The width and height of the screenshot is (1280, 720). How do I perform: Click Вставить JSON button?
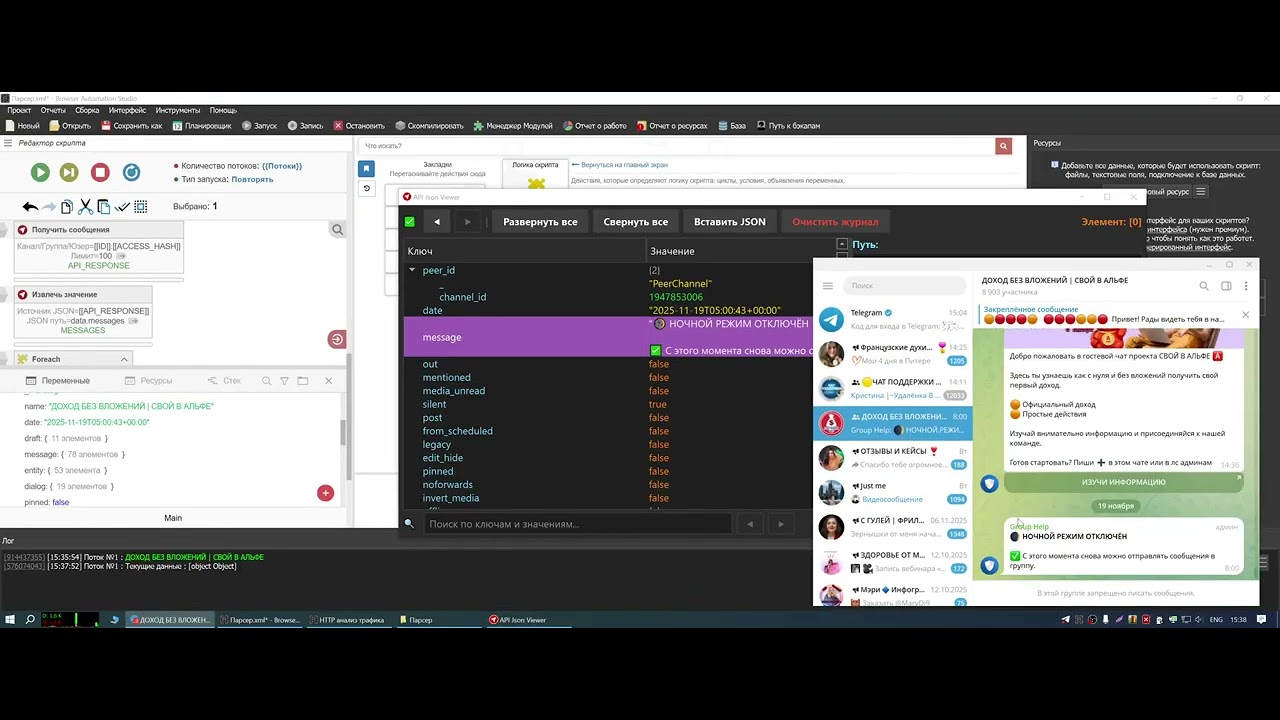730,222
